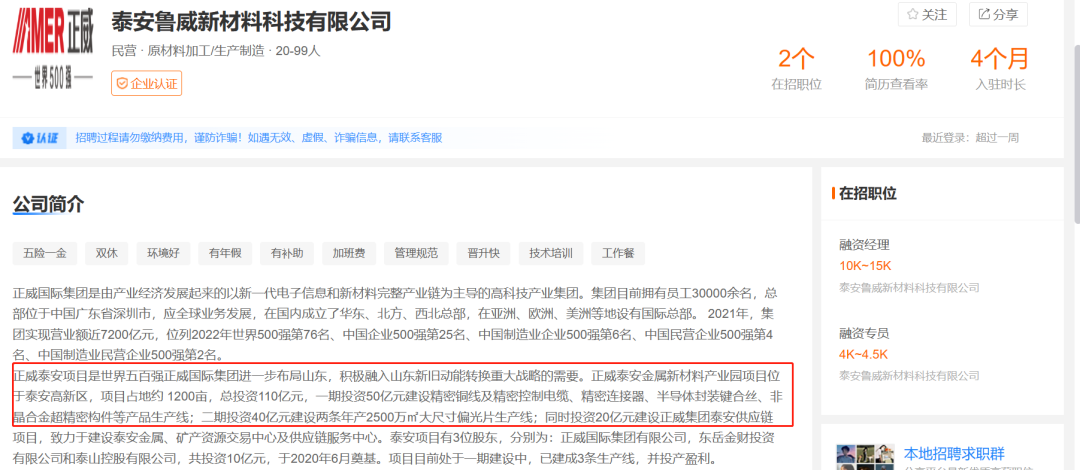
Task: Click the 分享 share button
Action: [x=998, y=14]
